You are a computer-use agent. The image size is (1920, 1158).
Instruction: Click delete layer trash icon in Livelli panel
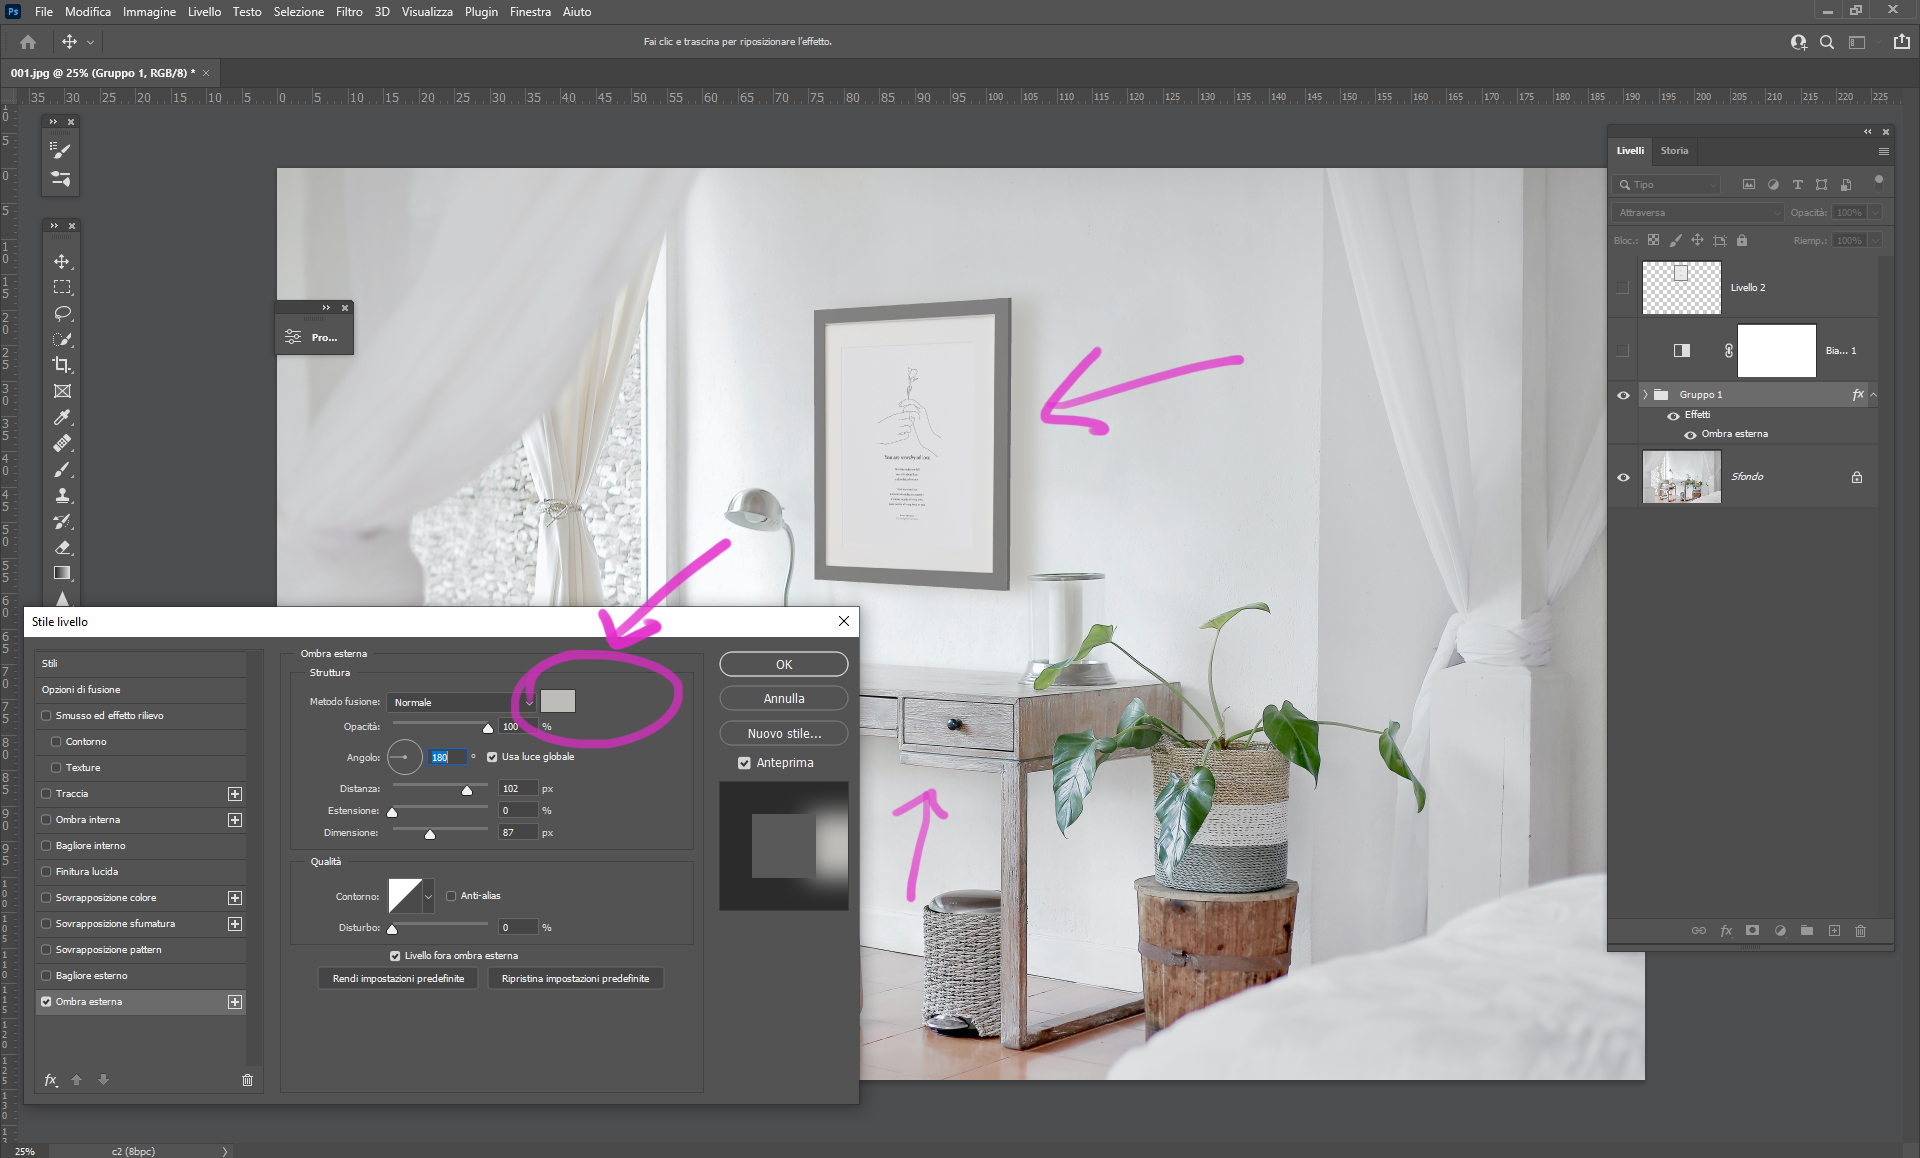1860,930
